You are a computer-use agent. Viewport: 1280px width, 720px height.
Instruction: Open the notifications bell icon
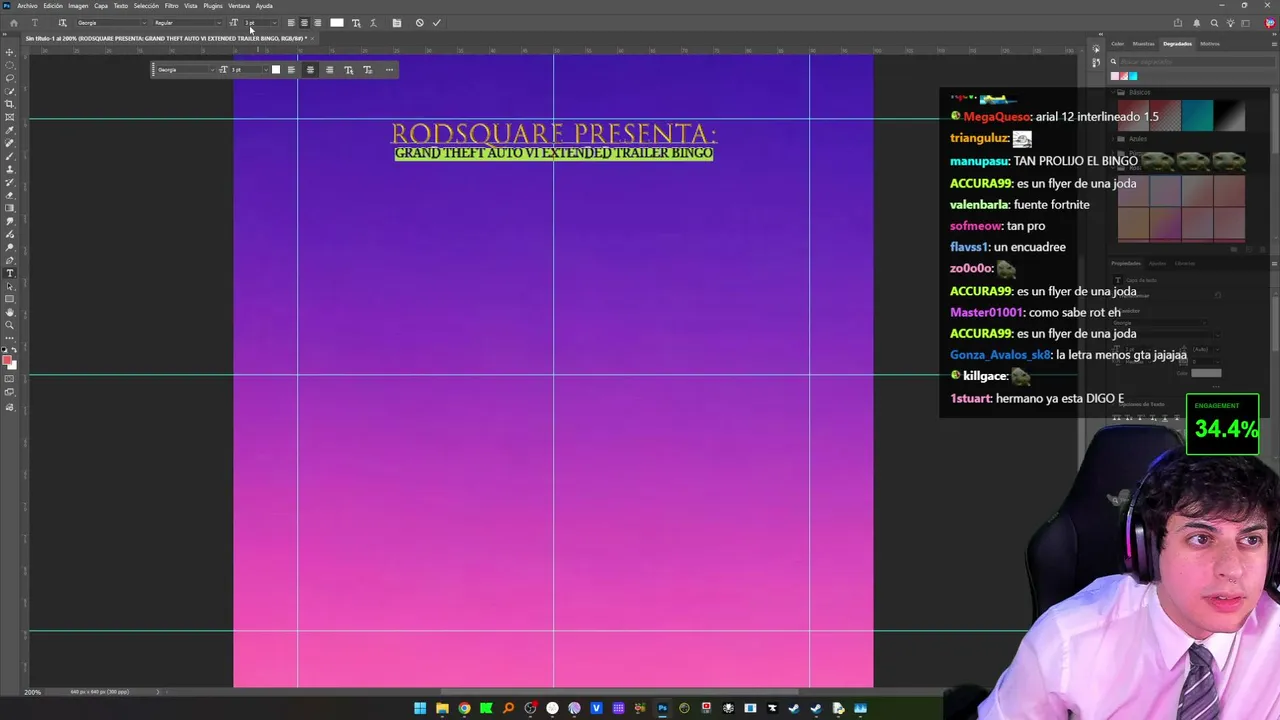(x=1196, y=23)
